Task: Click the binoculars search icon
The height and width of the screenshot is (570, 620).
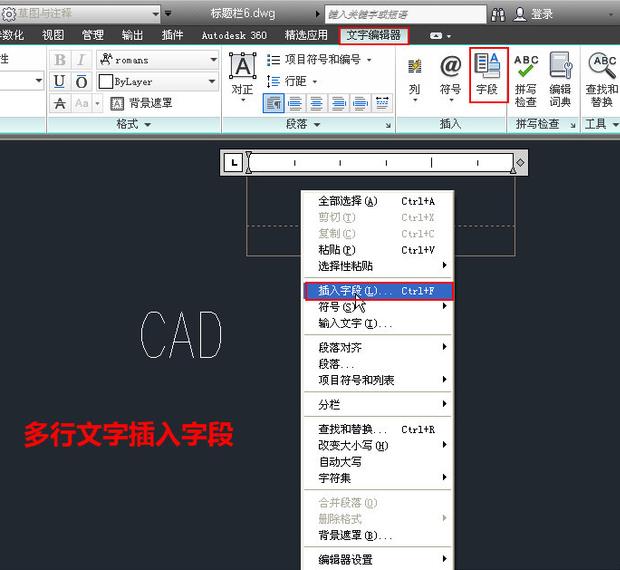Action: coord(498,15)
